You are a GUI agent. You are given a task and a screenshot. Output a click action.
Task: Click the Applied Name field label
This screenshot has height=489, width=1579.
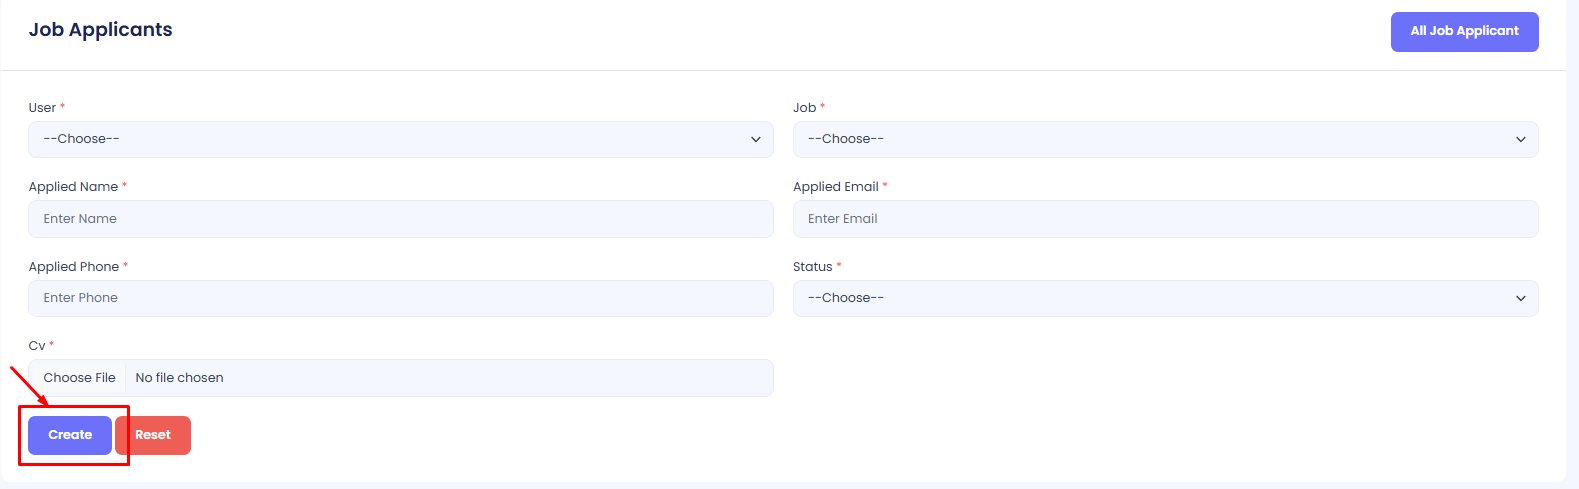(73, 187)
